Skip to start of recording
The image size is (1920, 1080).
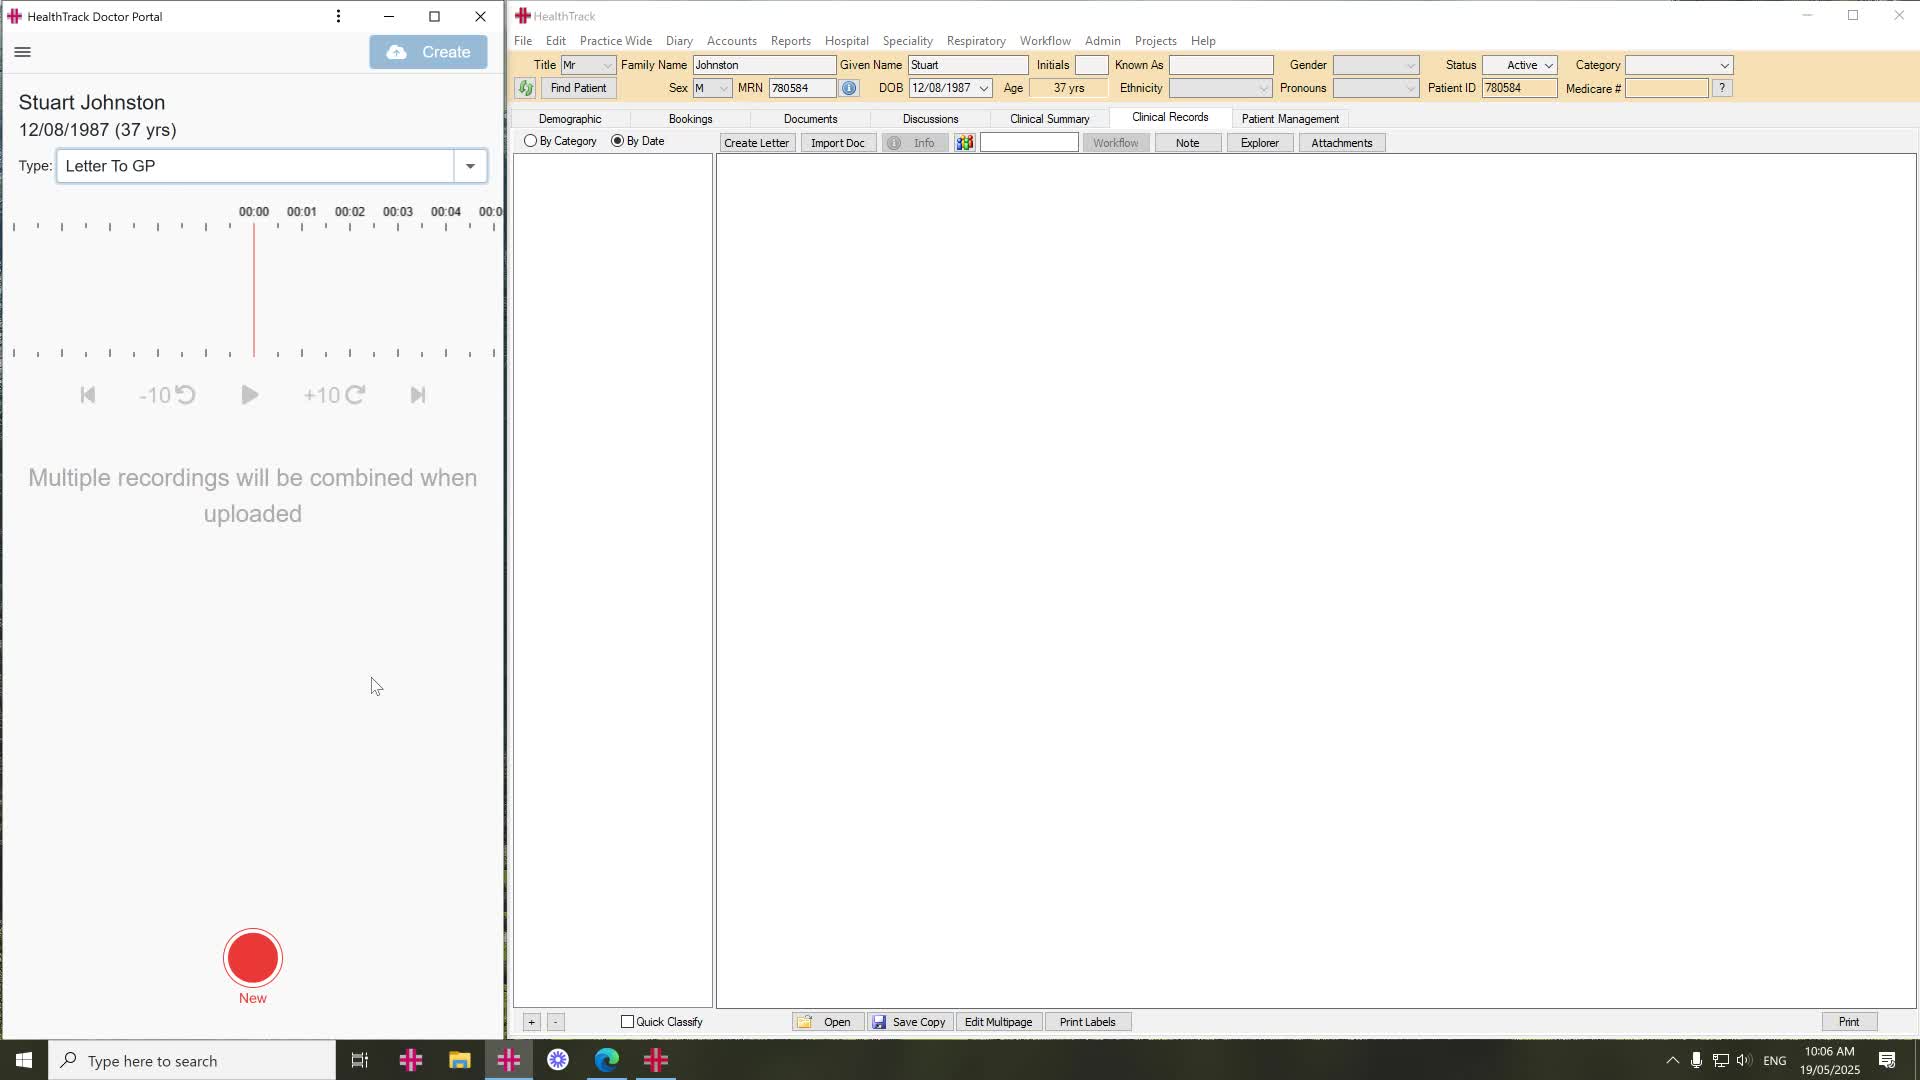[x=88, y=395]
